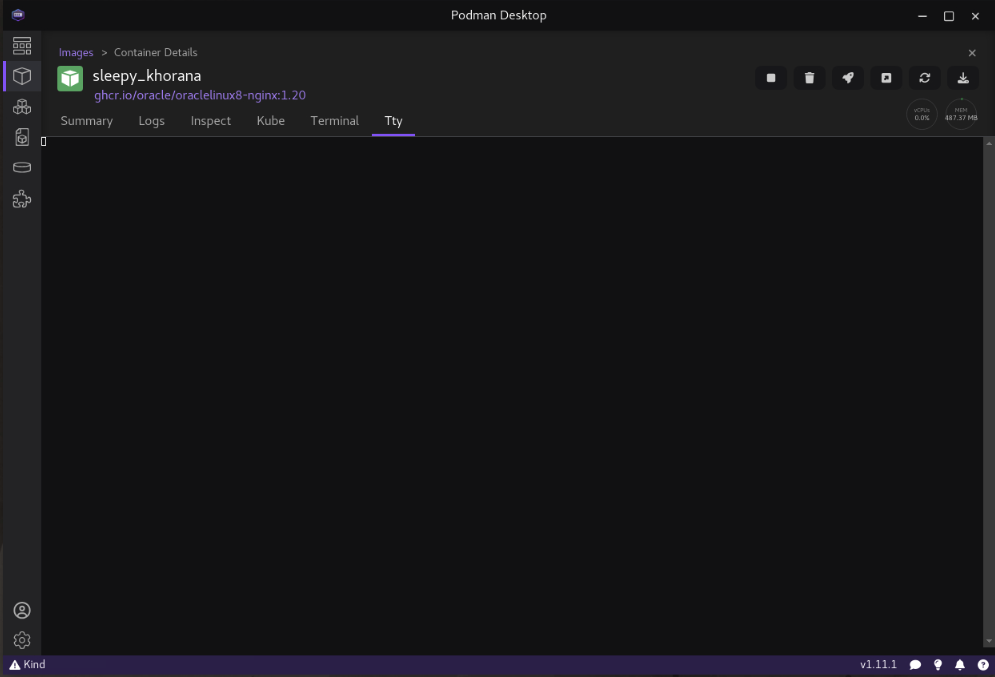
Task: Open Pods in the sidebar
Action: click(22, 107)
